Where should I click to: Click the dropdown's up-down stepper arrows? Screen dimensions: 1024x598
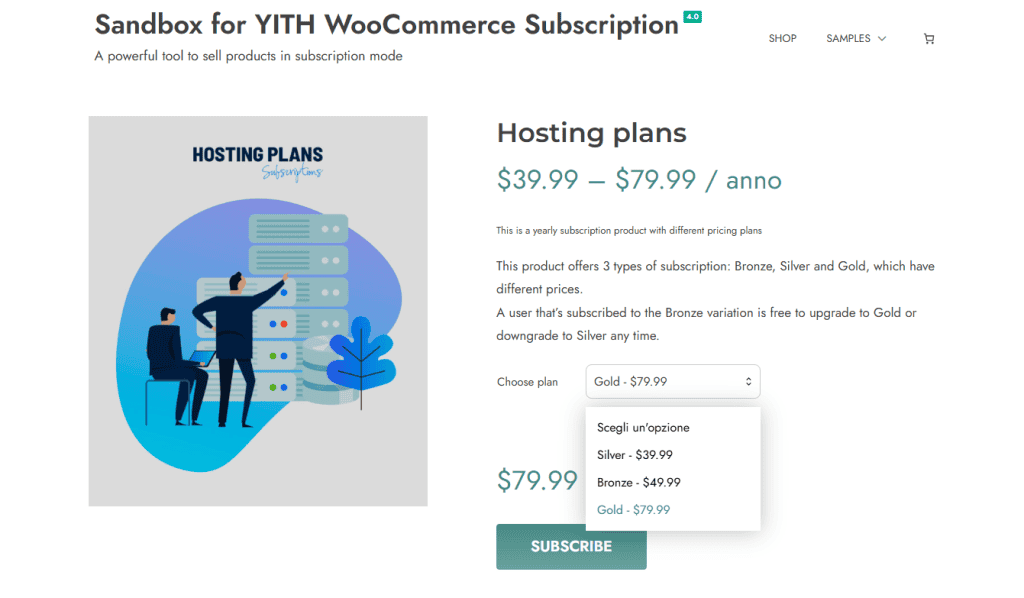[748, 381]
